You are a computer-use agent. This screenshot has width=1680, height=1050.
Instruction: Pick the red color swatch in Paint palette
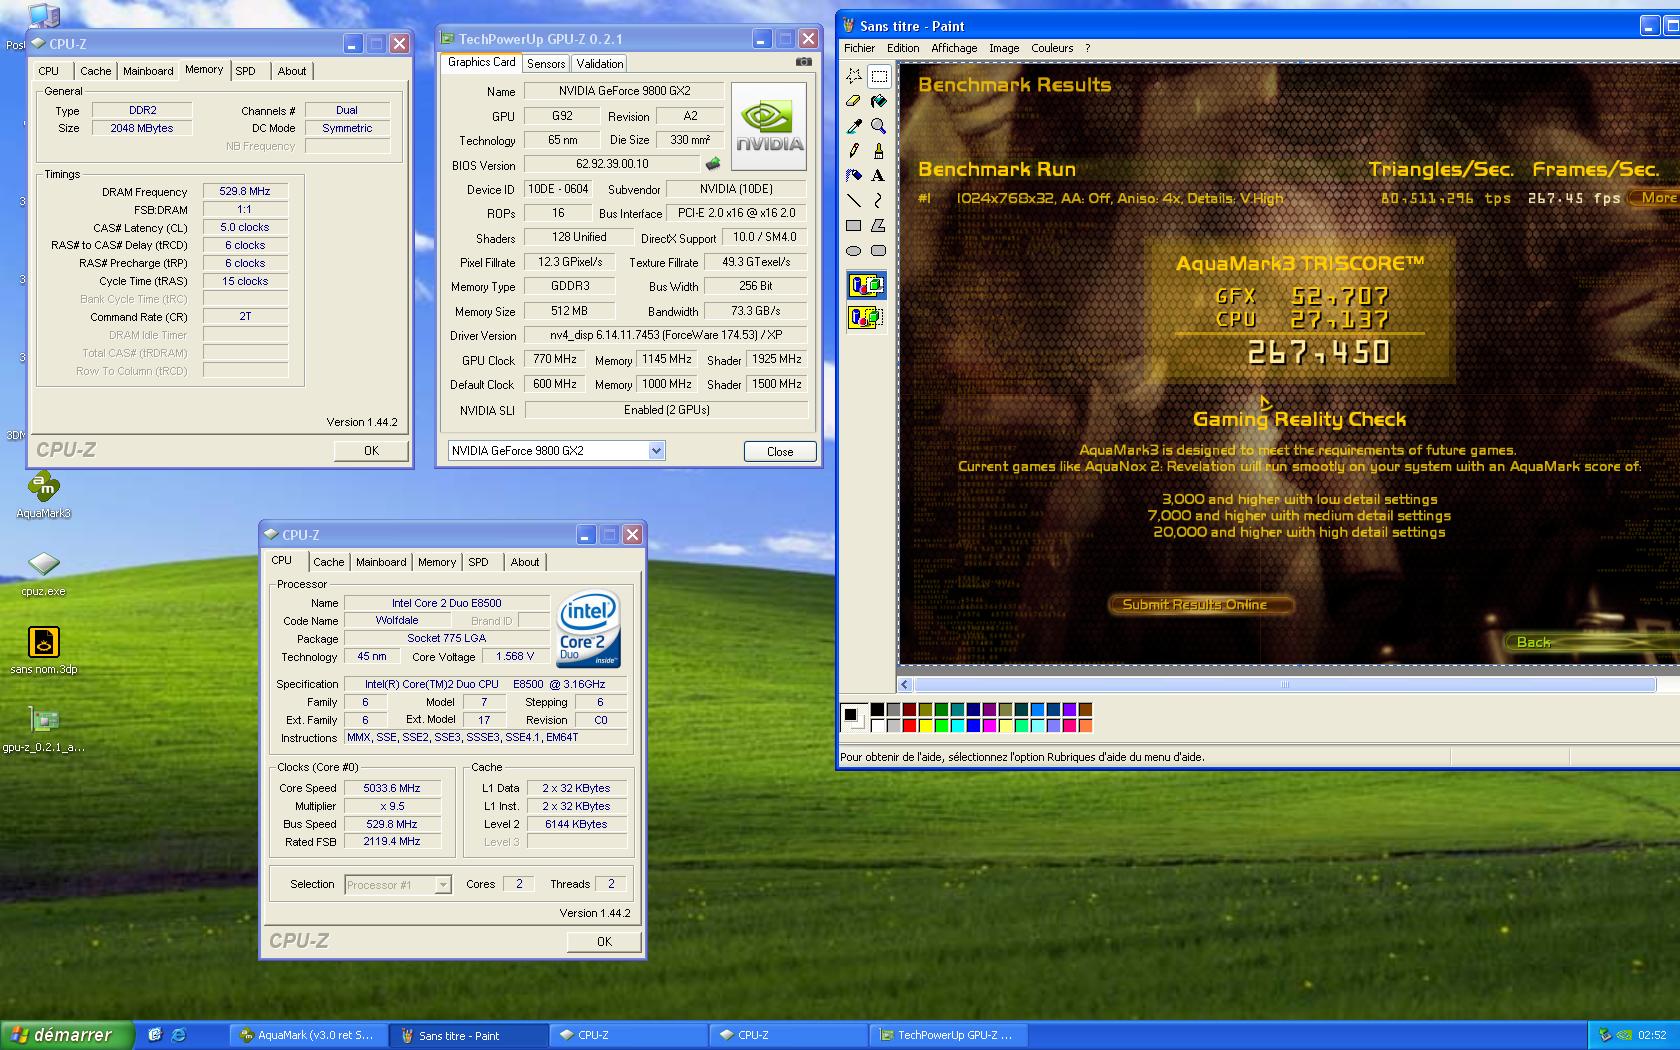[x=909, y=726]
